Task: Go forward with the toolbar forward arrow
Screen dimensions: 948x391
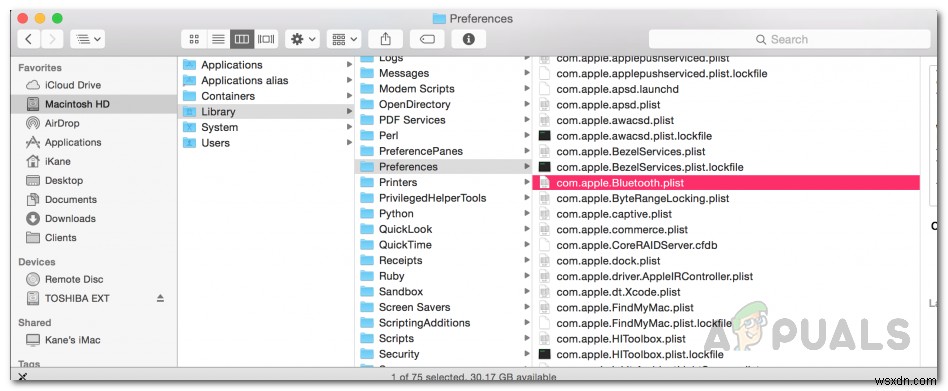Action: tap(52, 39)
